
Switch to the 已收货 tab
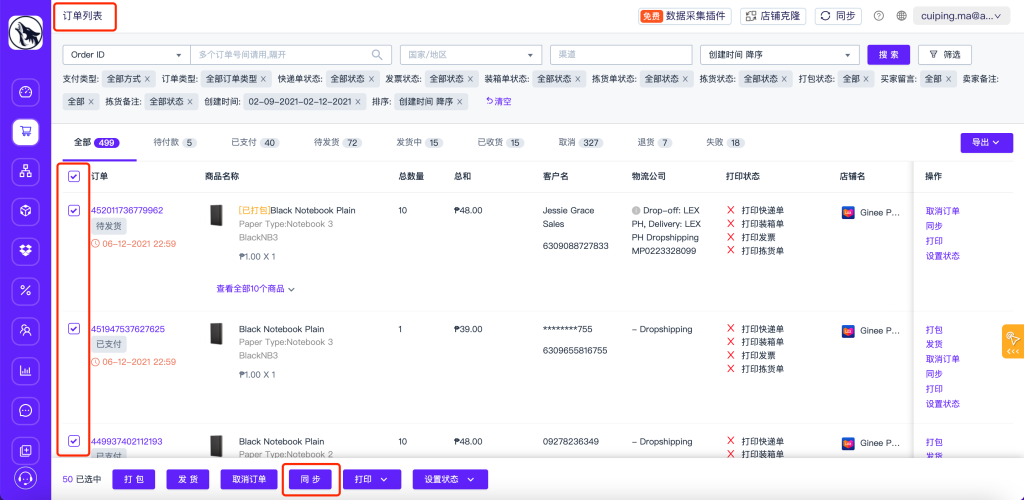pyautogui.click(x=500, y=142)
